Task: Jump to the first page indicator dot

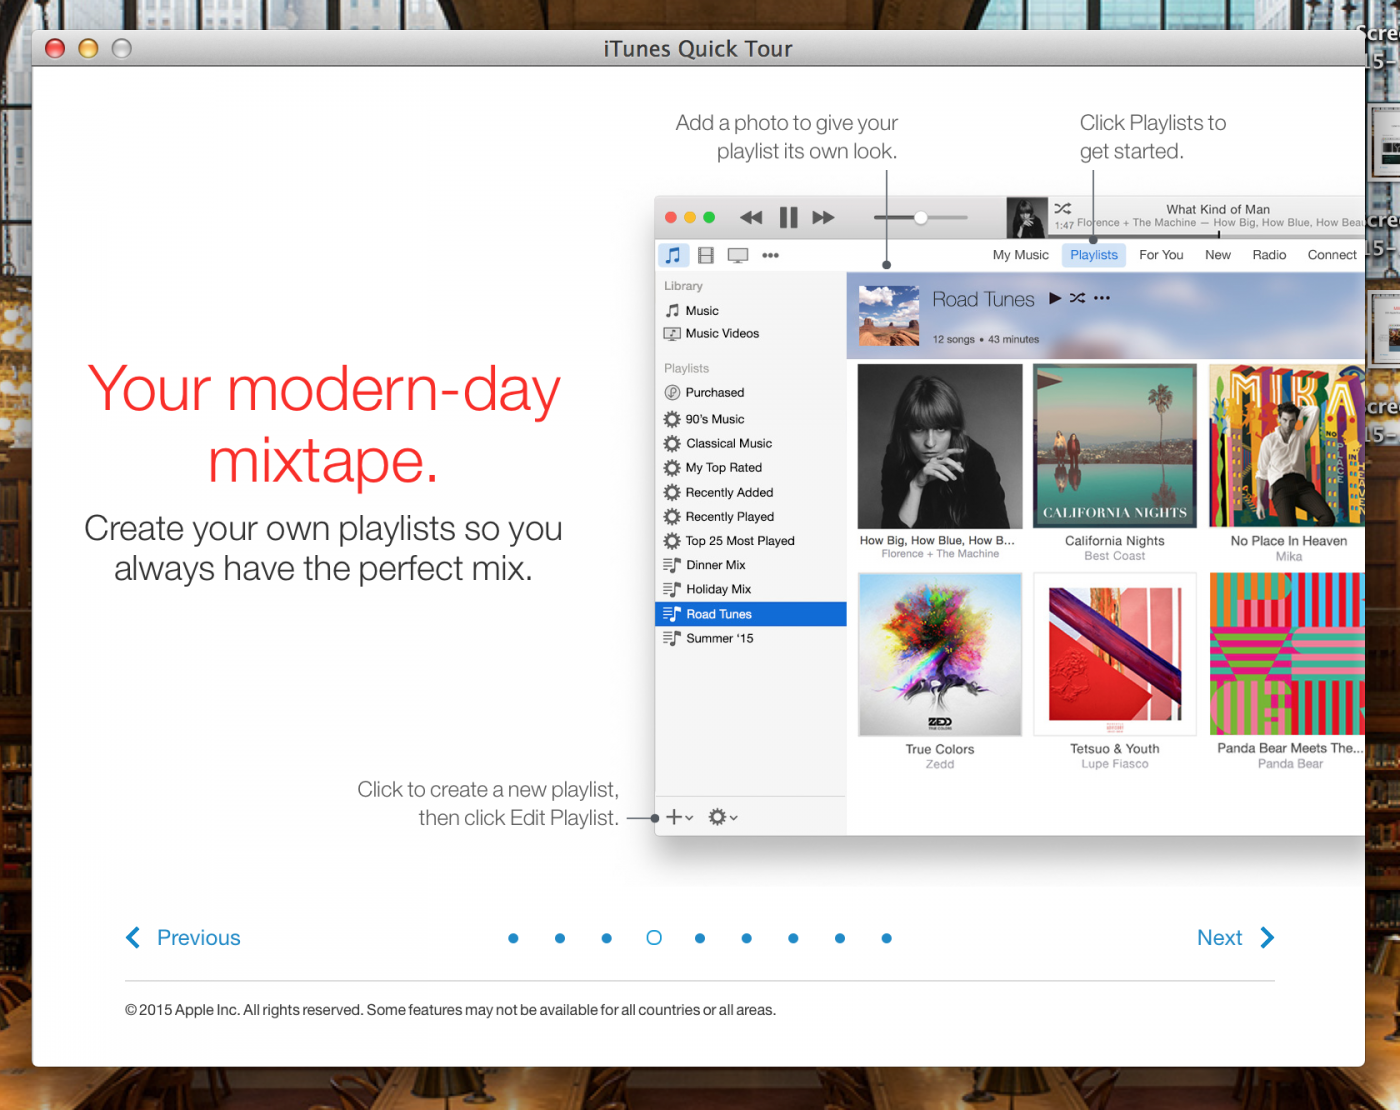Action: coord(513,938)
